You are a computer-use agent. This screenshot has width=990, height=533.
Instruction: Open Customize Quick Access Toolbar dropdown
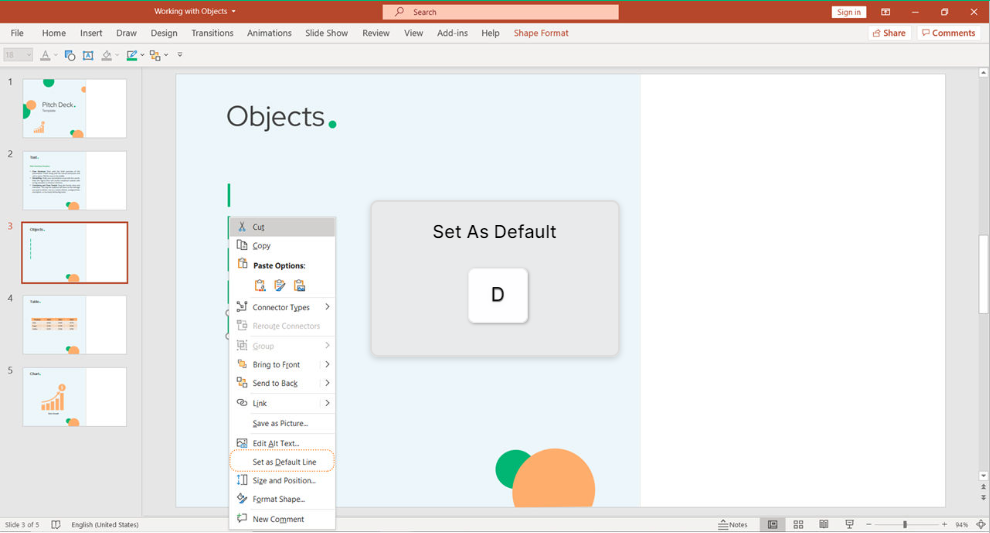(180, 55)
